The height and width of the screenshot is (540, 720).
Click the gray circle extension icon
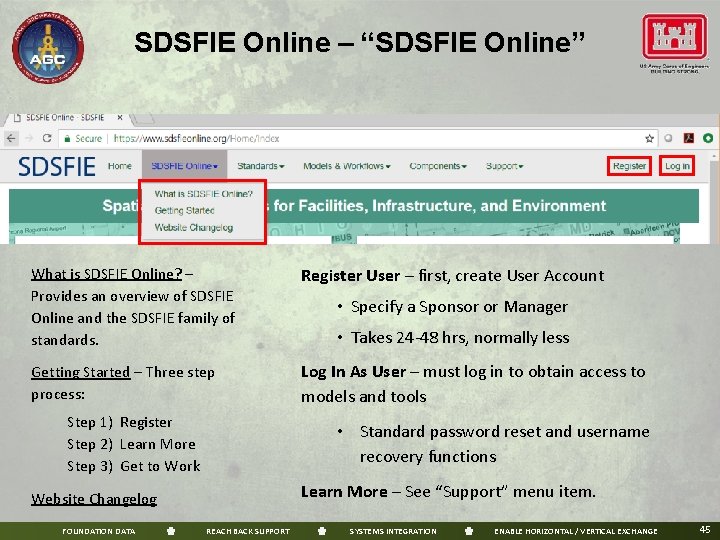point(669,138)
